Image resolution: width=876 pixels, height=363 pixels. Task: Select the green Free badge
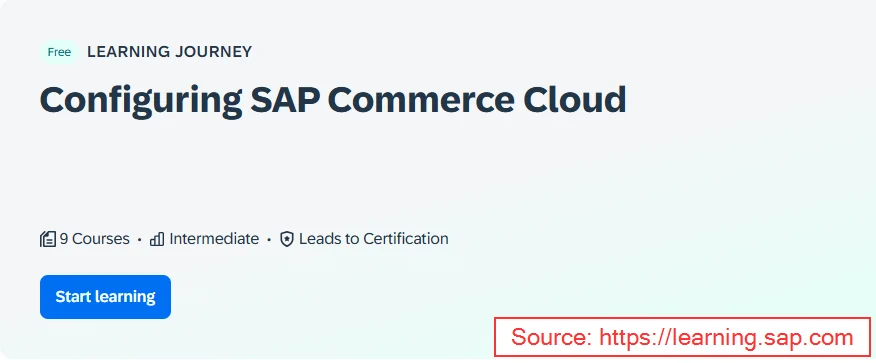pos(59,52)
